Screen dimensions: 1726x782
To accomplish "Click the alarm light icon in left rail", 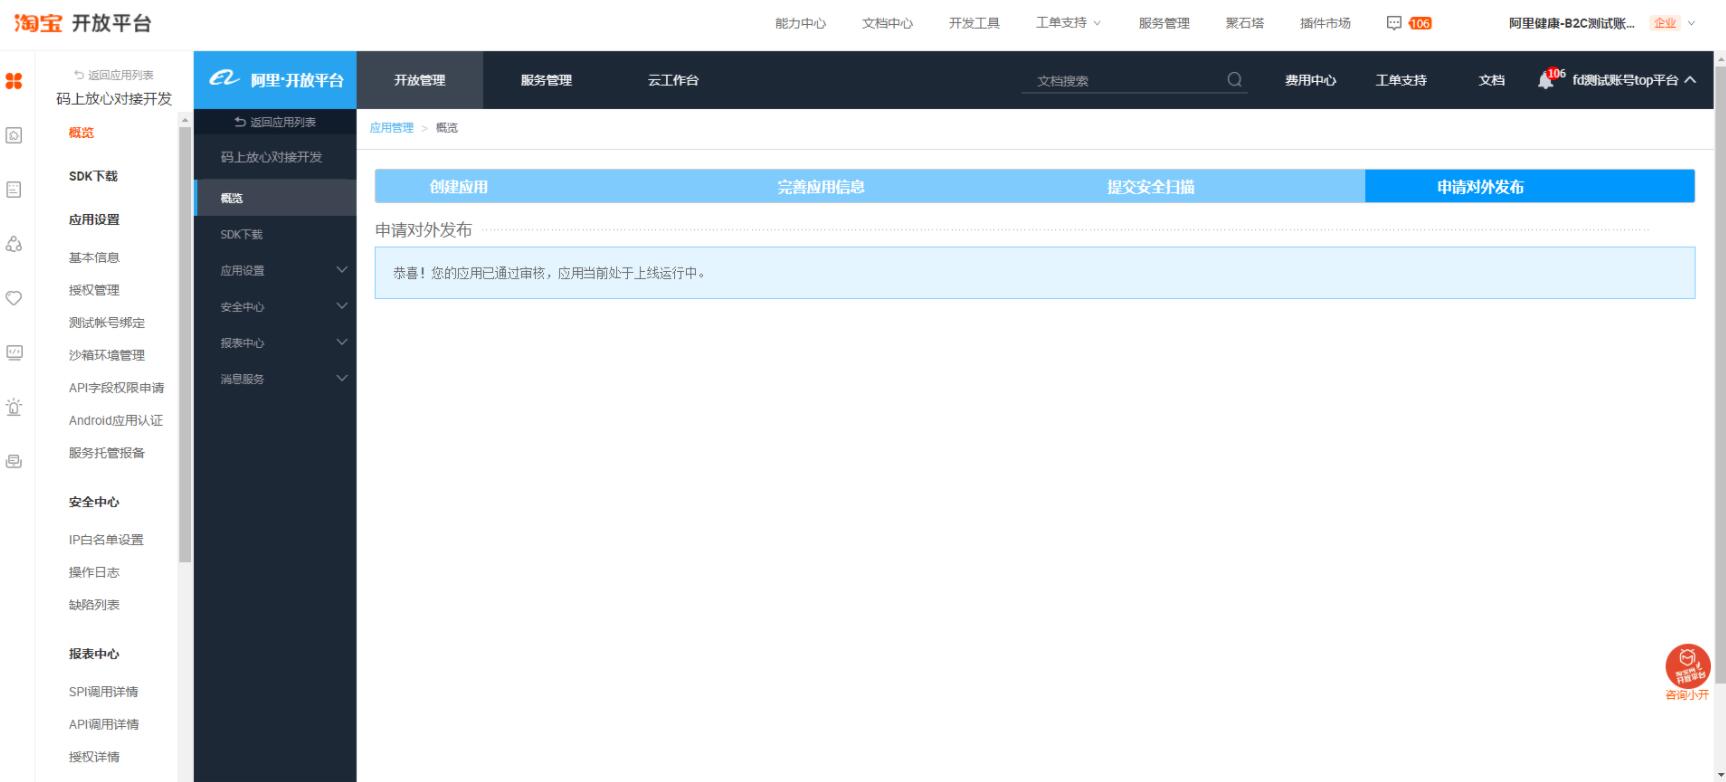I will (14, 407).
